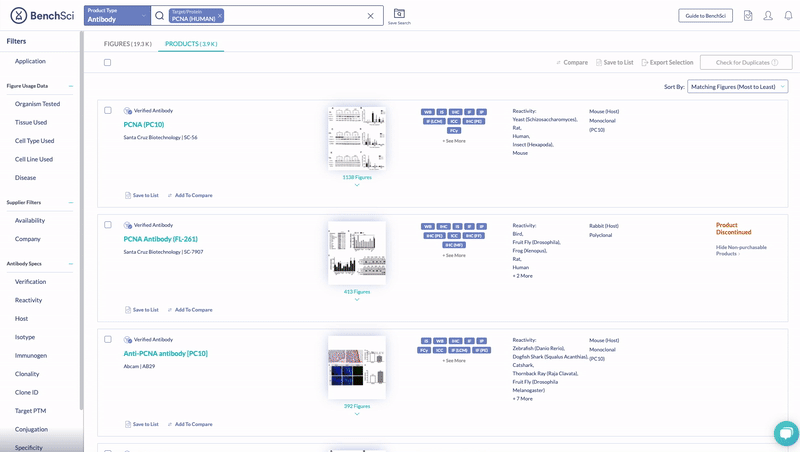Open the Isotype filter

[x=25, y=337]
